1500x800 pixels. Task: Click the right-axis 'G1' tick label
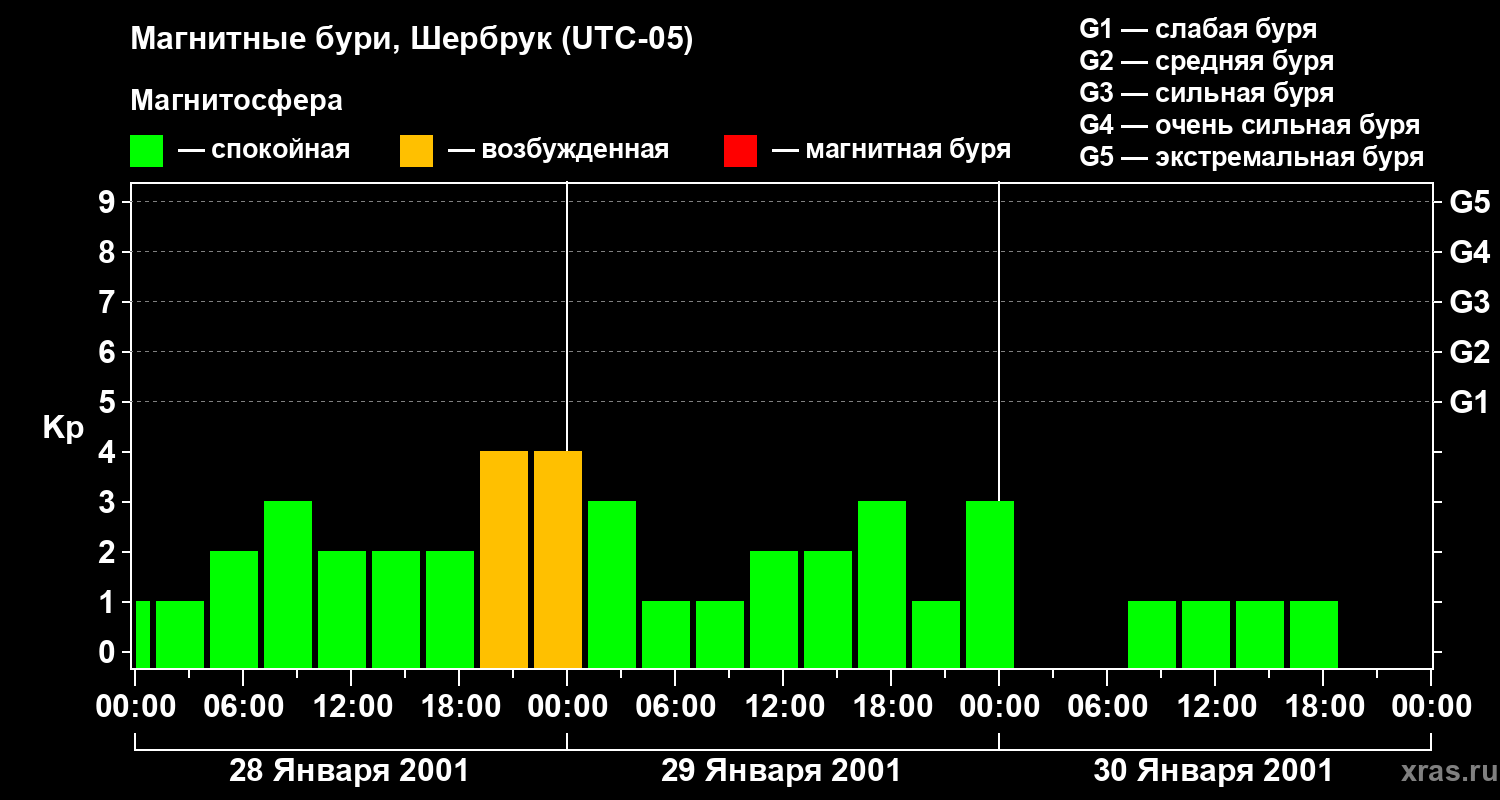[1469, 402]
